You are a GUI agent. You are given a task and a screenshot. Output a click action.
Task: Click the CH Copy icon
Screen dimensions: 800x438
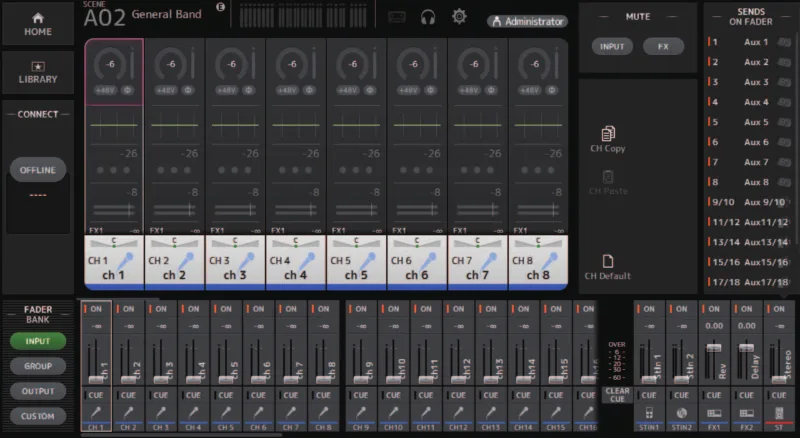coord(608,133)
